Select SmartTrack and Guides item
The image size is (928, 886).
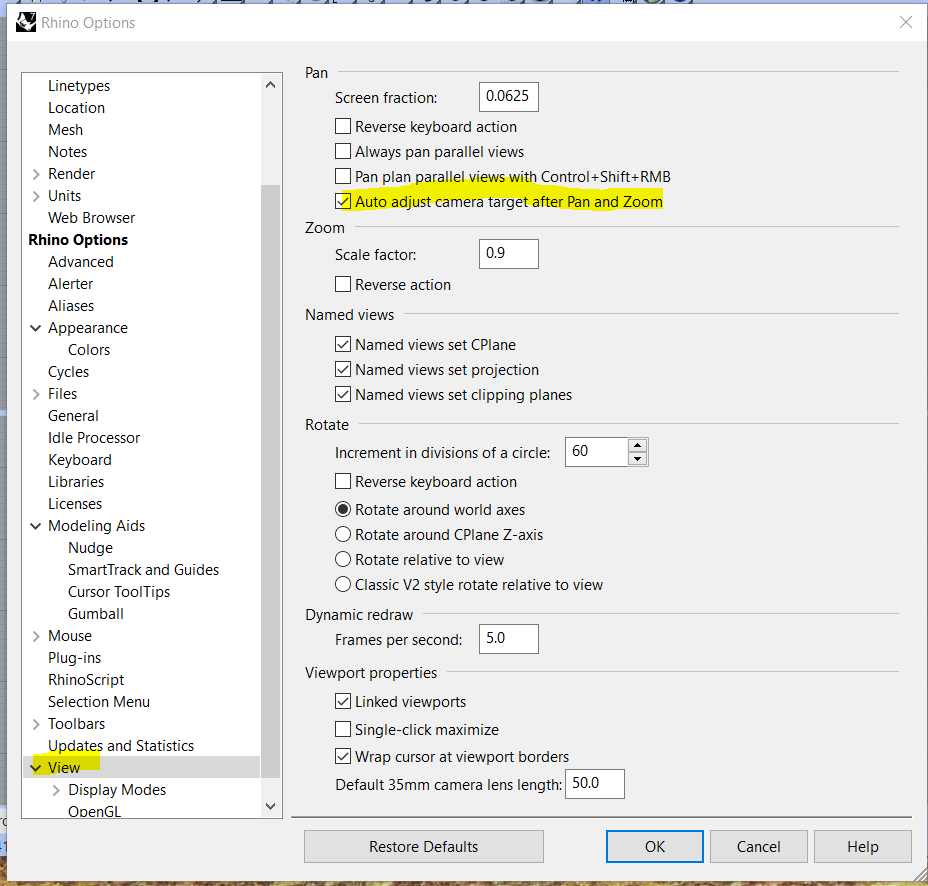(x=143, y=569)
